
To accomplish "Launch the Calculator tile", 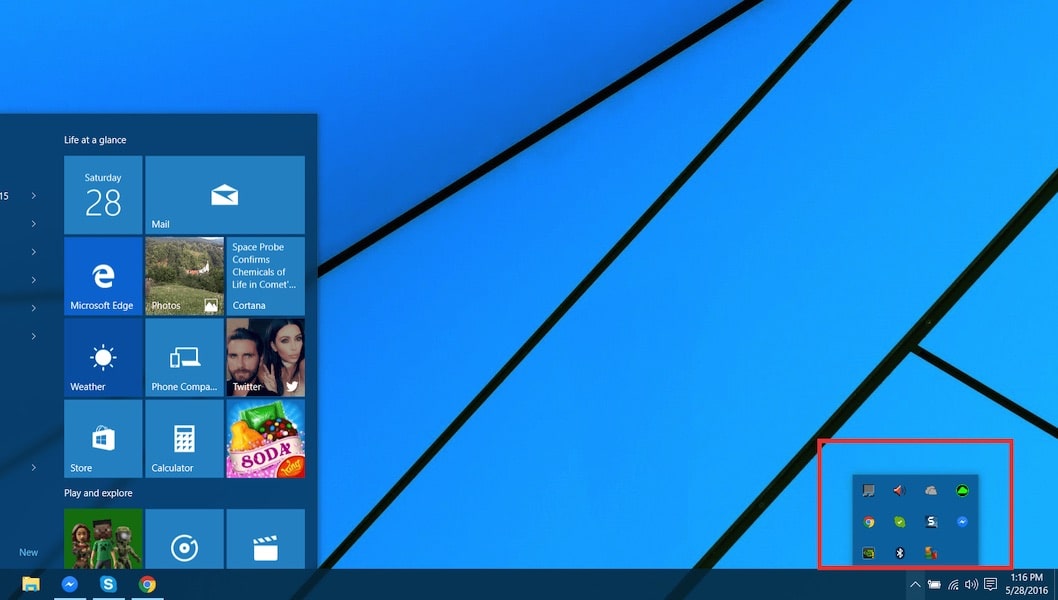I will (x=184, y=438).
